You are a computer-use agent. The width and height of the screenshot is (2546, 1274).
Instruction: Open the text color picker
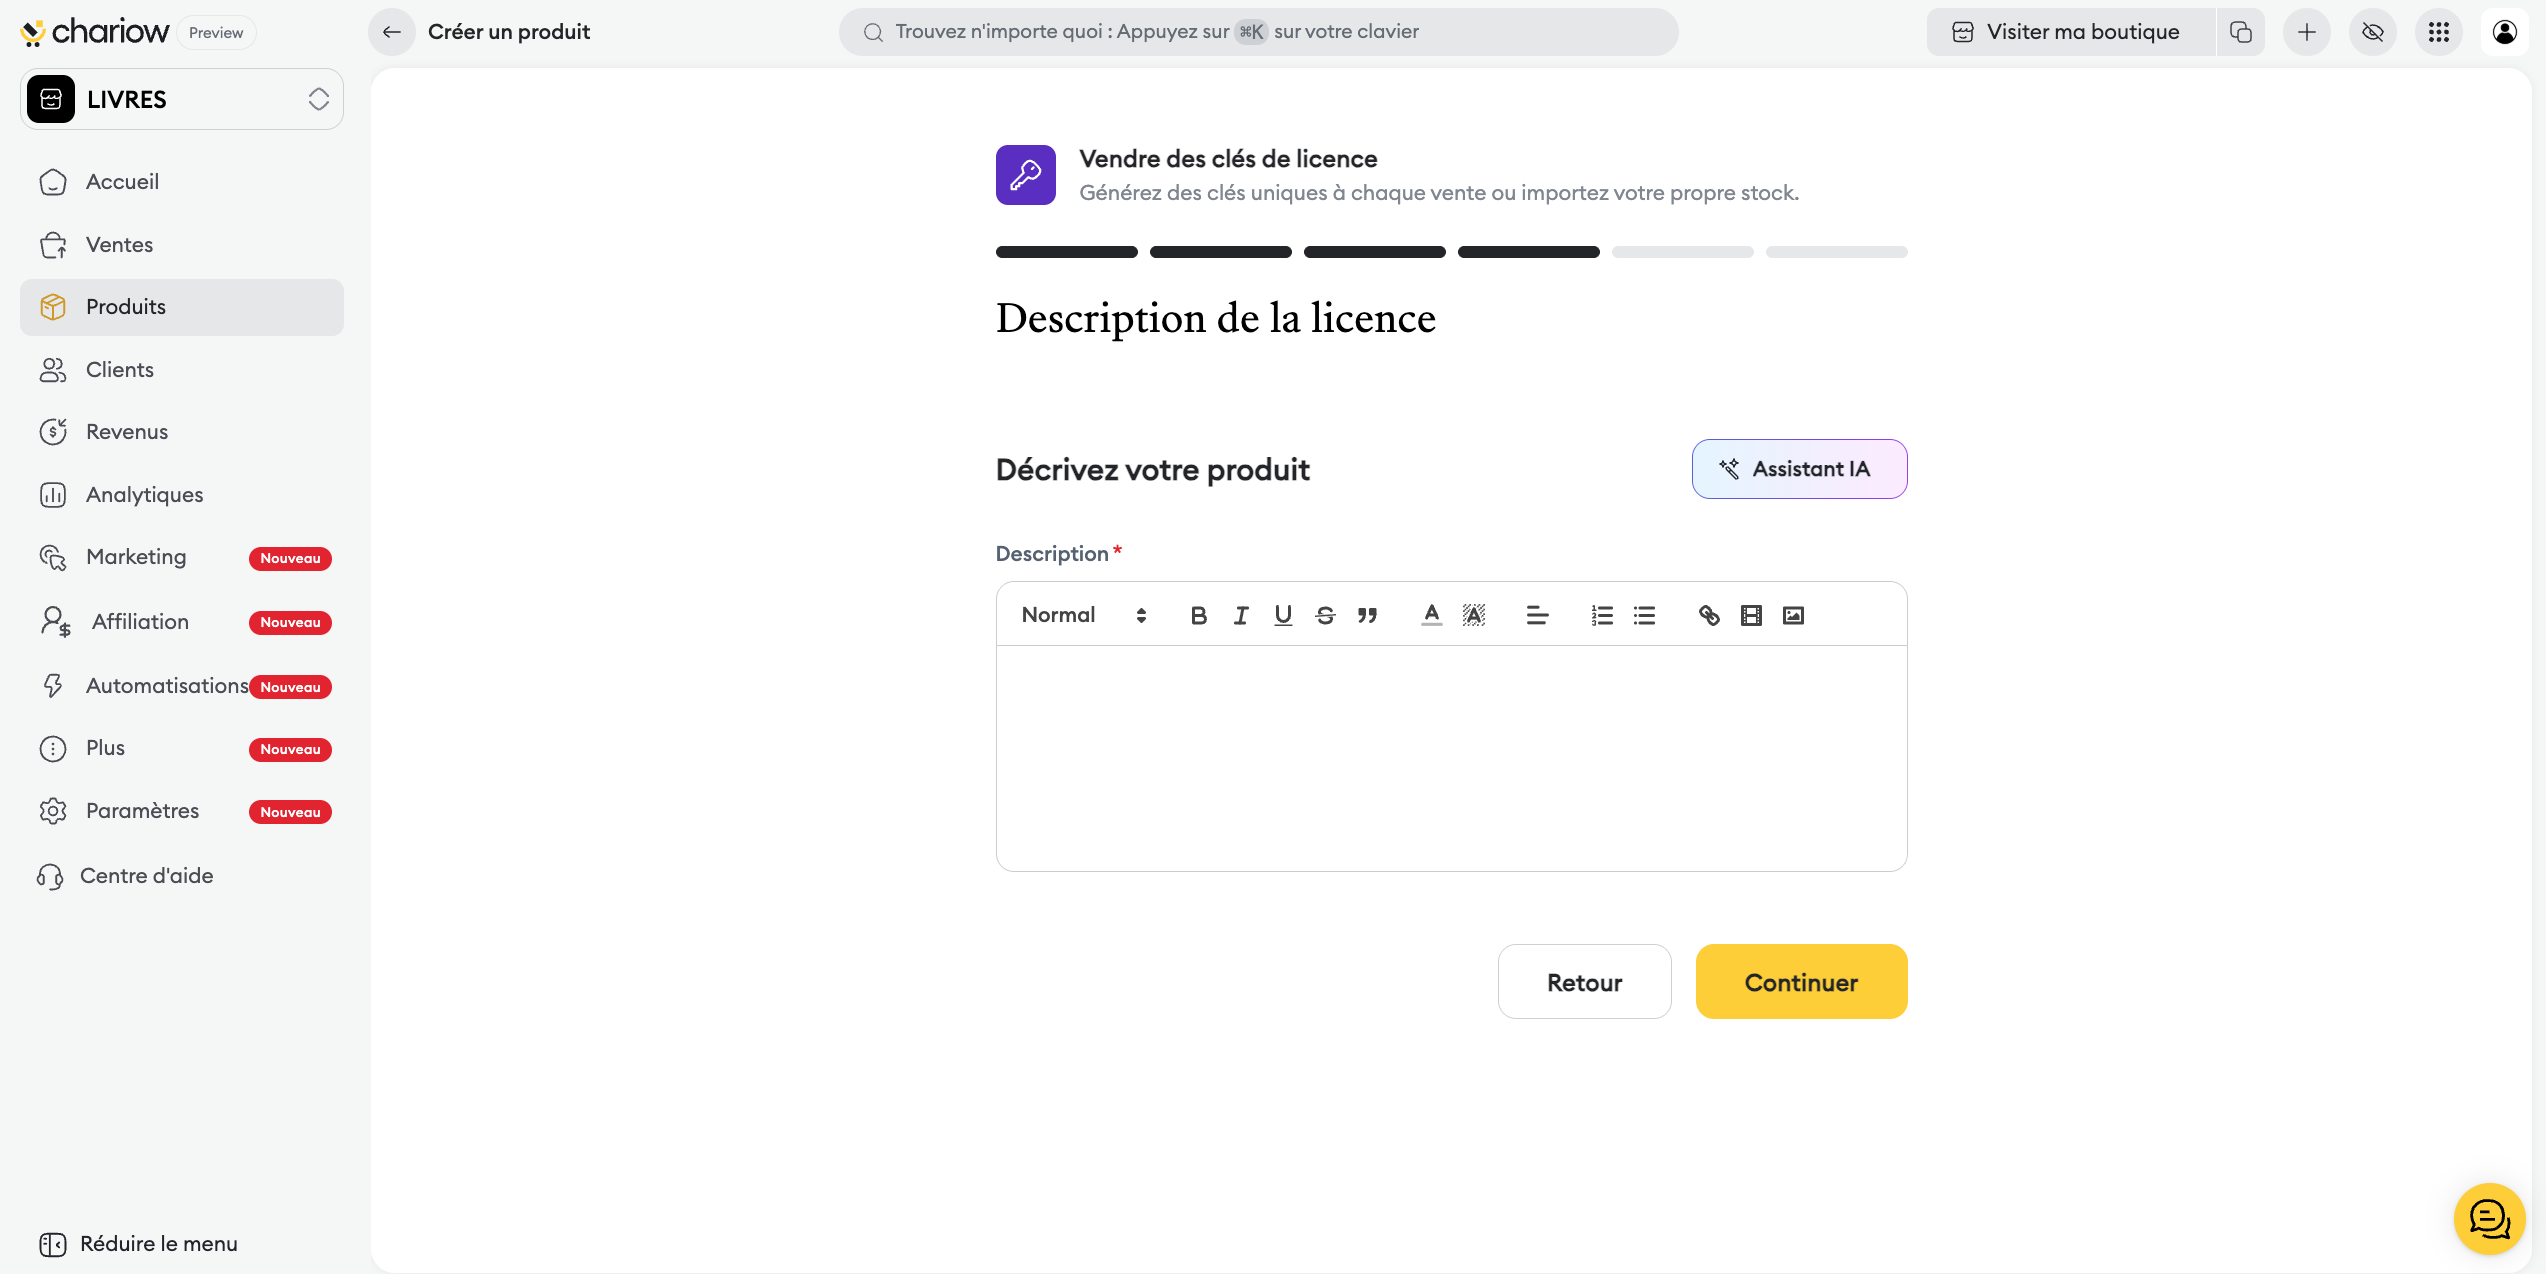click(x=1431, y=615)
